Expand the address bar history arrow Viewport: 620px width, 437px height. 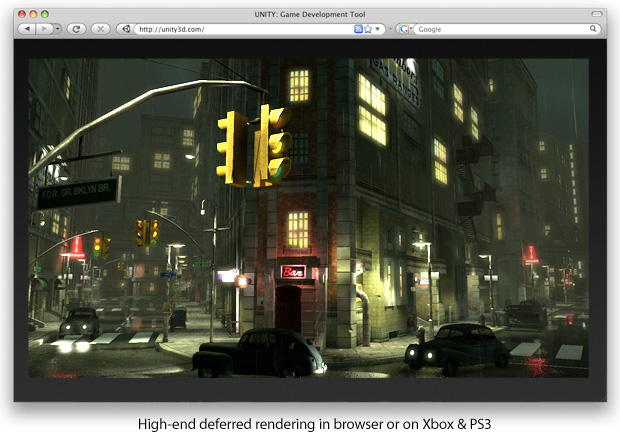[x=378, y=29]
